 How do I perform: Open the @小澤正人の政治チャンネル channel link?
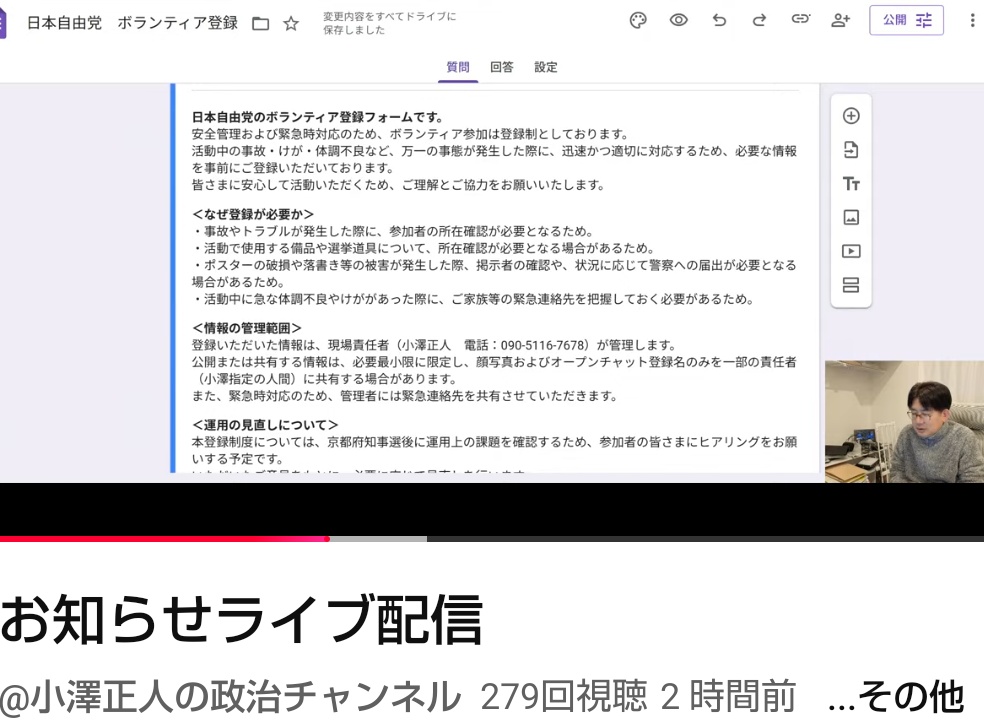(231, 696)
